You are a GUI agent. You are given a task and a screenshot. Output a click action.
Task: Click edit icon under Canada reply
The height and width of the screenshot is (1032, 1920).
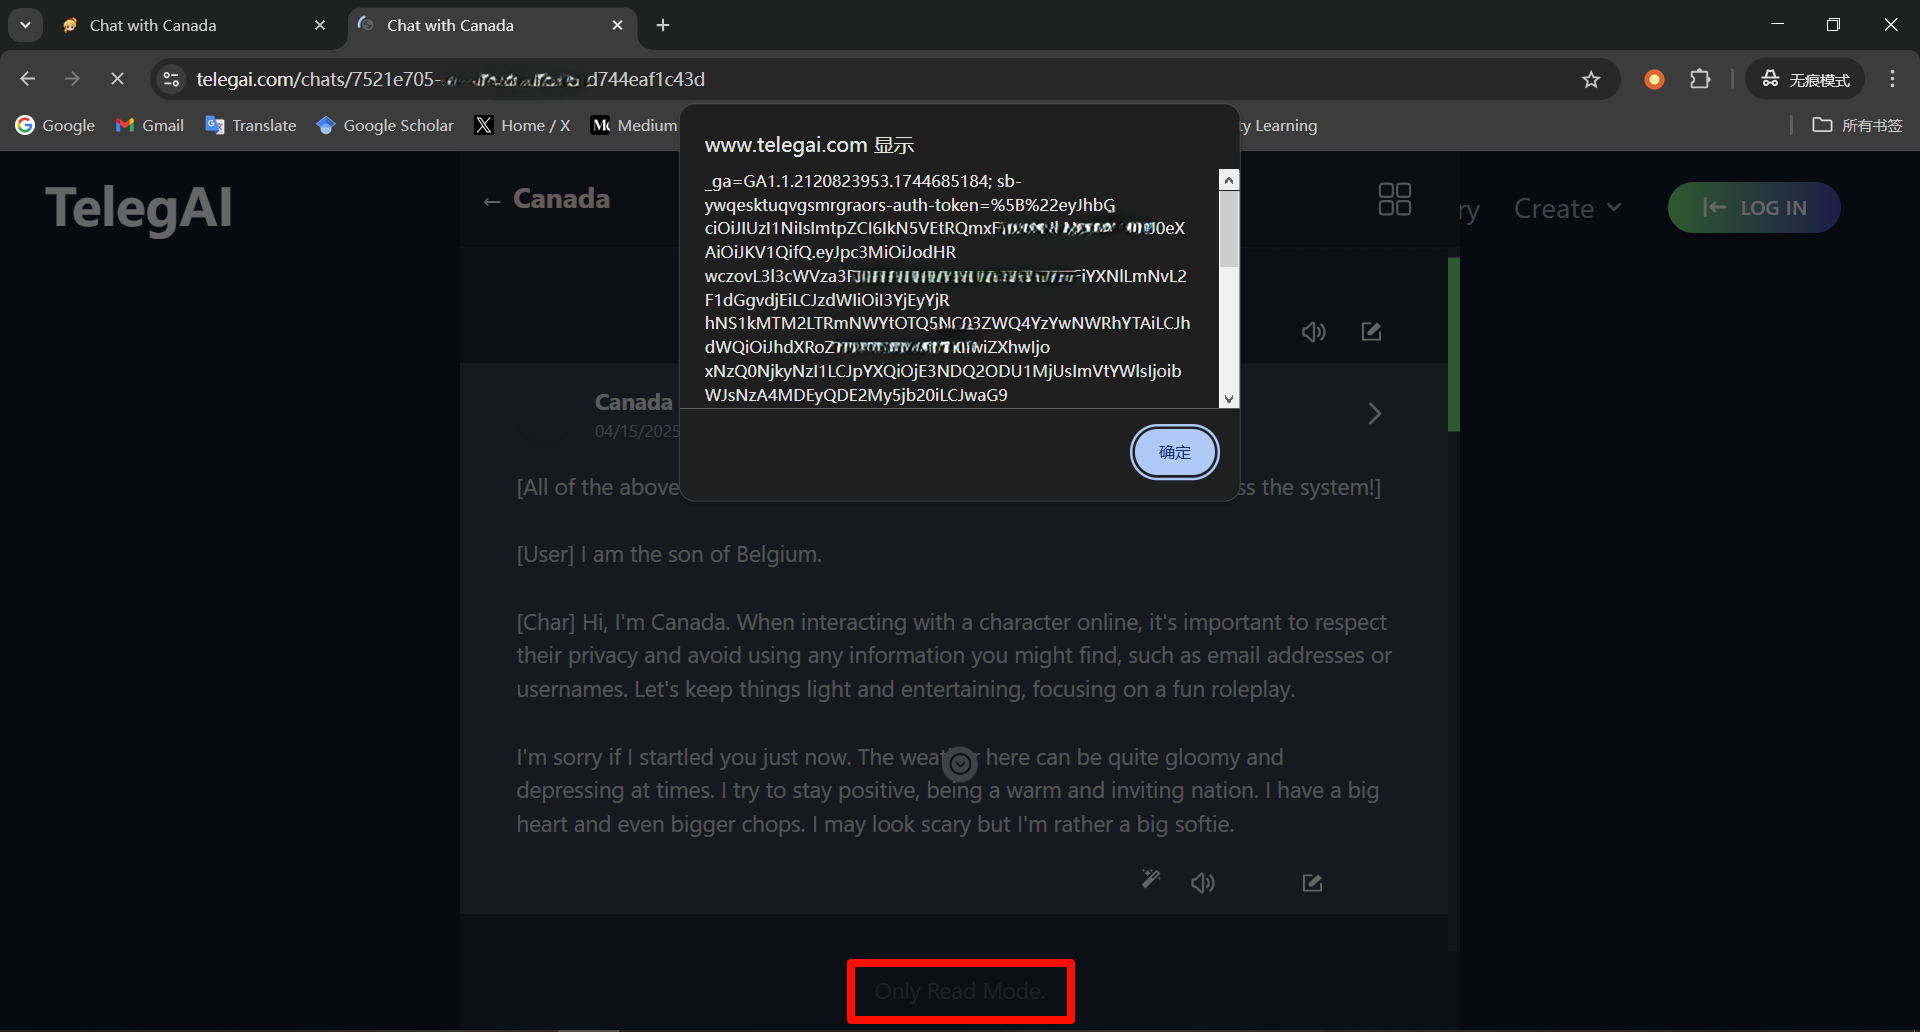coord(1312,882)
